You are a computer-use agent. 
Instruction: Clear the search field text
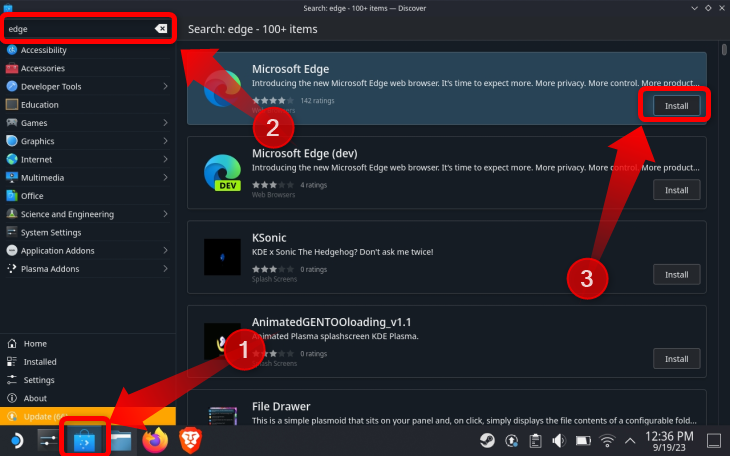[161, 29]
